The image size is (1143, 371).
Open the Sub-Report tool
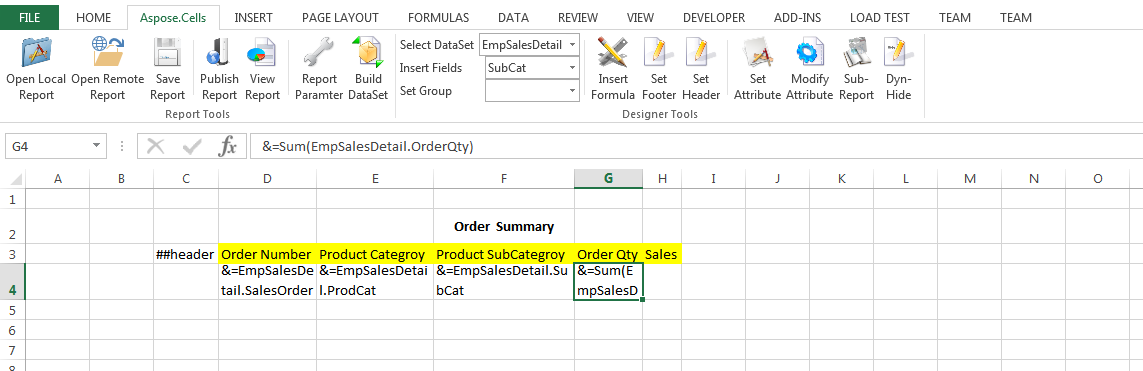pyautogui.click(x=858, y=69)
